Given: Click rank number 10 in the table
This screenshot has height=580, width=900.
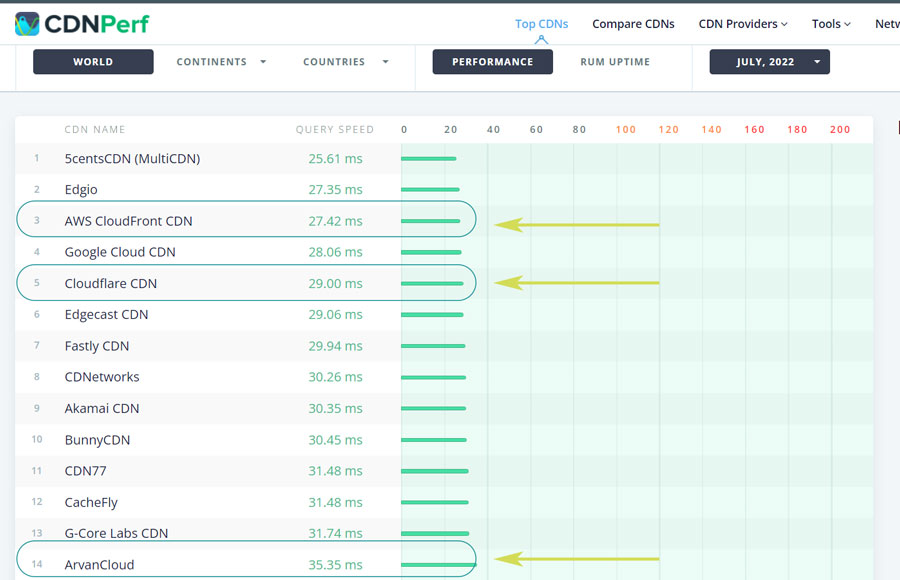Looking at the screenshot, I should tap(37, 439).
